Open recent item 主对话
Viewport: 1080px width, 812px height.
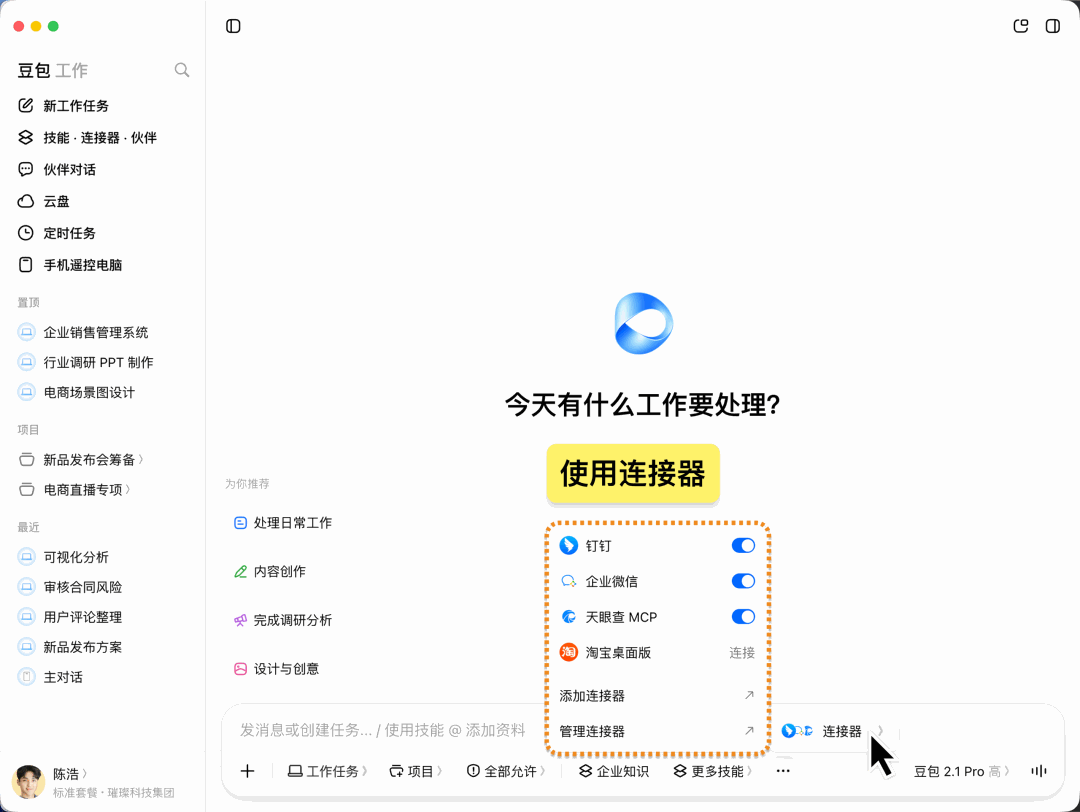click(x=63, y=677)
